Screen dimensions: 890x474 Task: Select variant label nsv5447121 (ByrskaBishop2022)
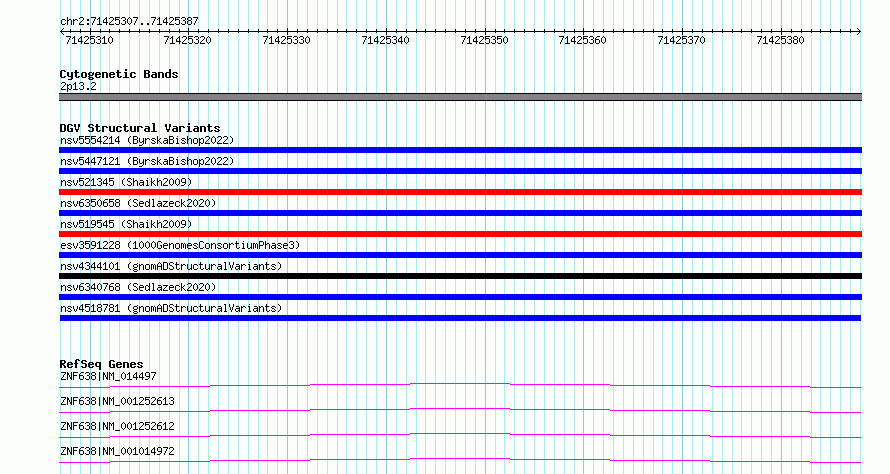[x=147, y=161]
